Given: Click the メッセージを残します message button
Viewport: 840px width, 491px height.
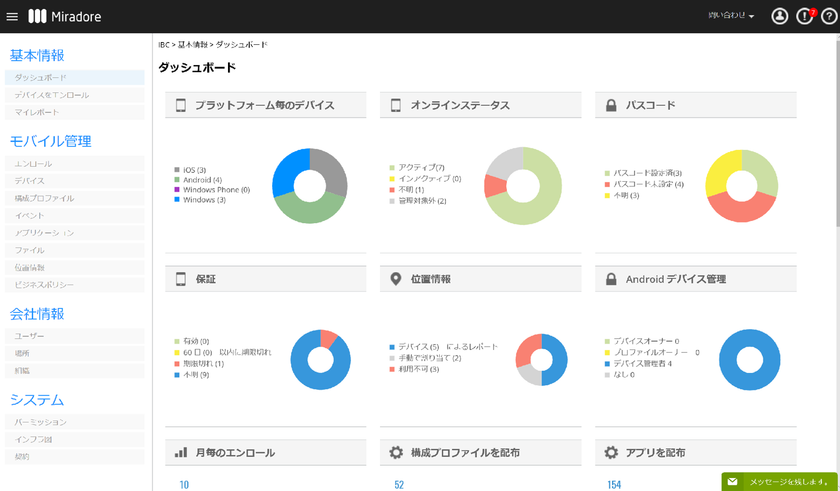Looking at the screenshot, I should pos(779,482).
